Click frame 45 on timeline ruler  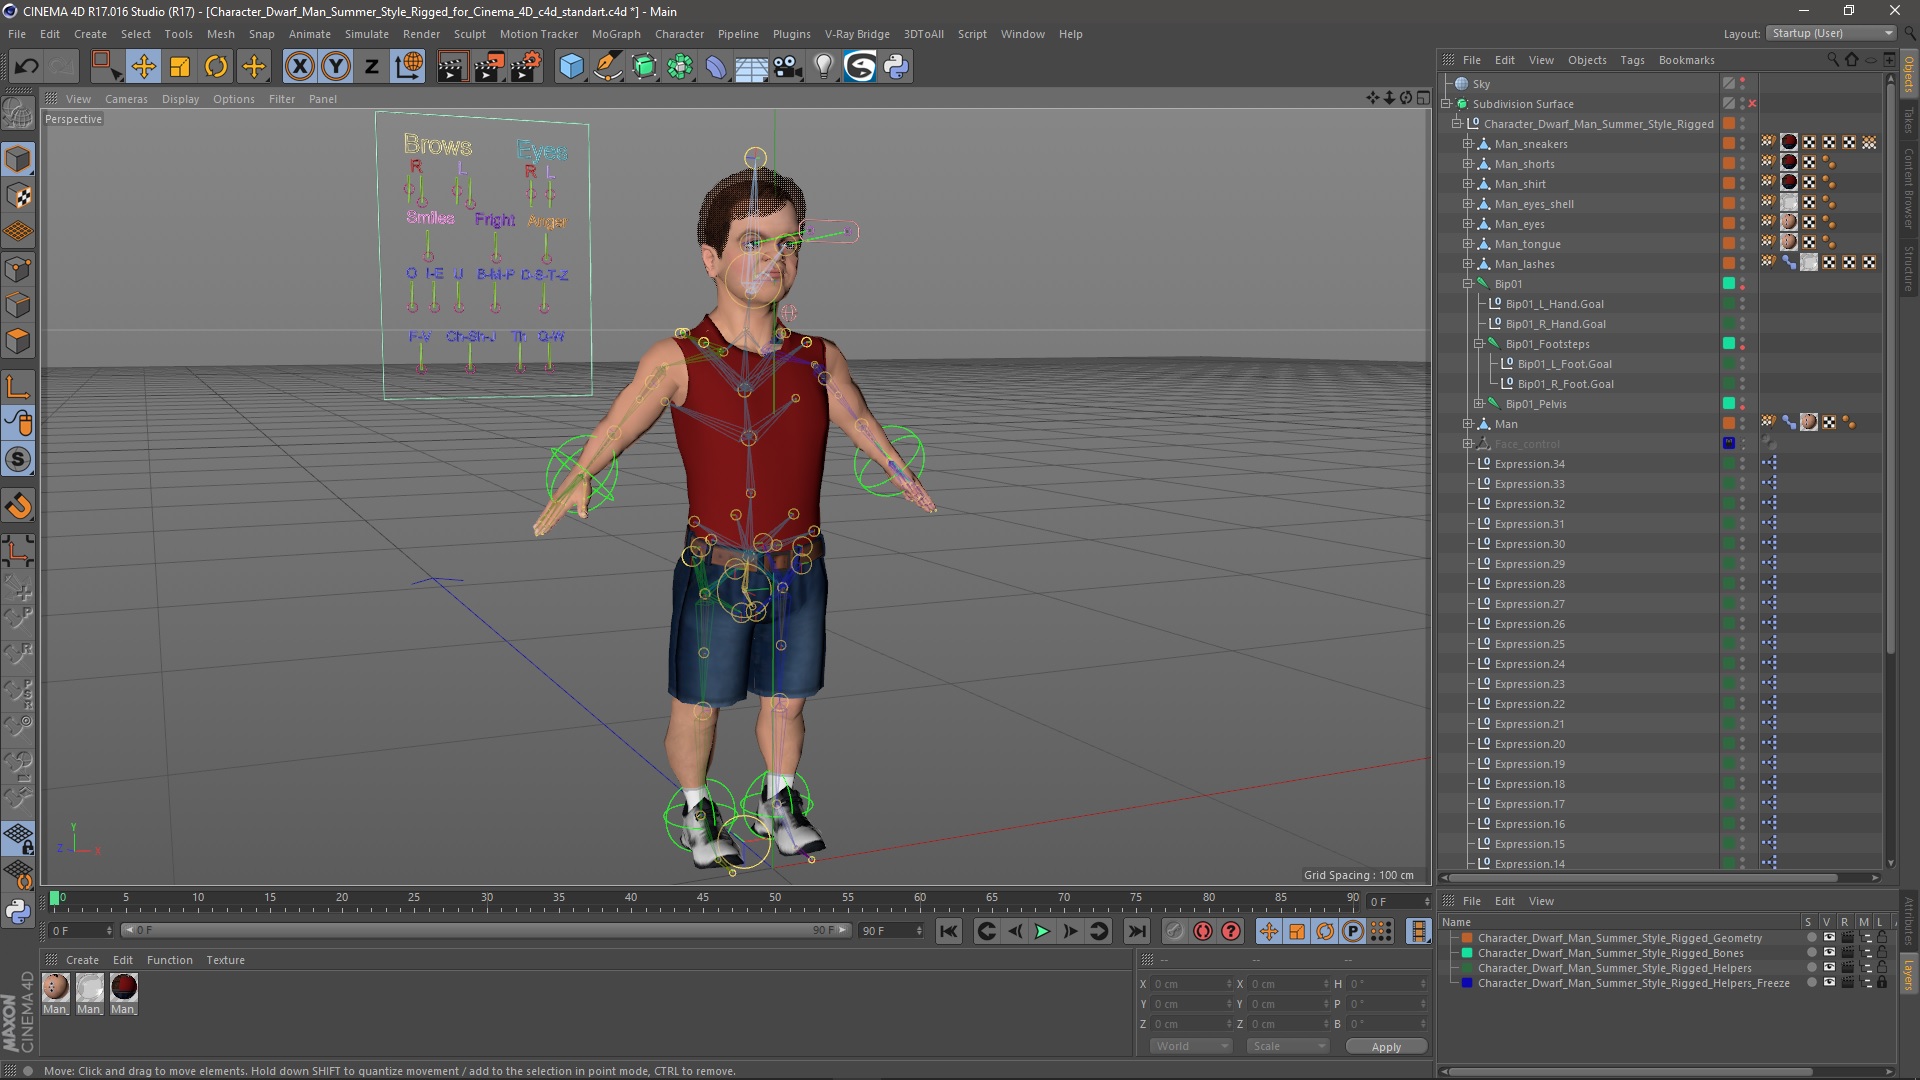[x=703, y=898]
